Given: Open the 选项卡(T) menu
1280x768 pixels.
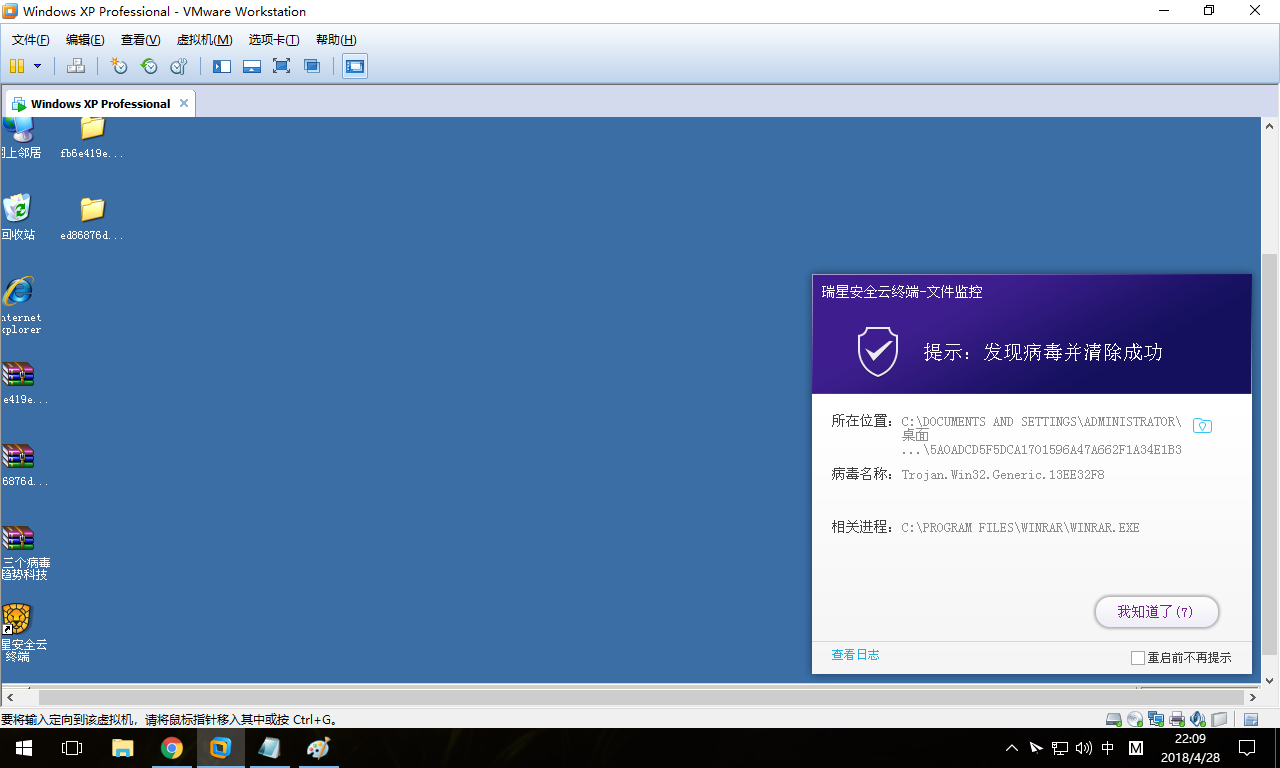Looking at the screenshot, I should (274, 40).
